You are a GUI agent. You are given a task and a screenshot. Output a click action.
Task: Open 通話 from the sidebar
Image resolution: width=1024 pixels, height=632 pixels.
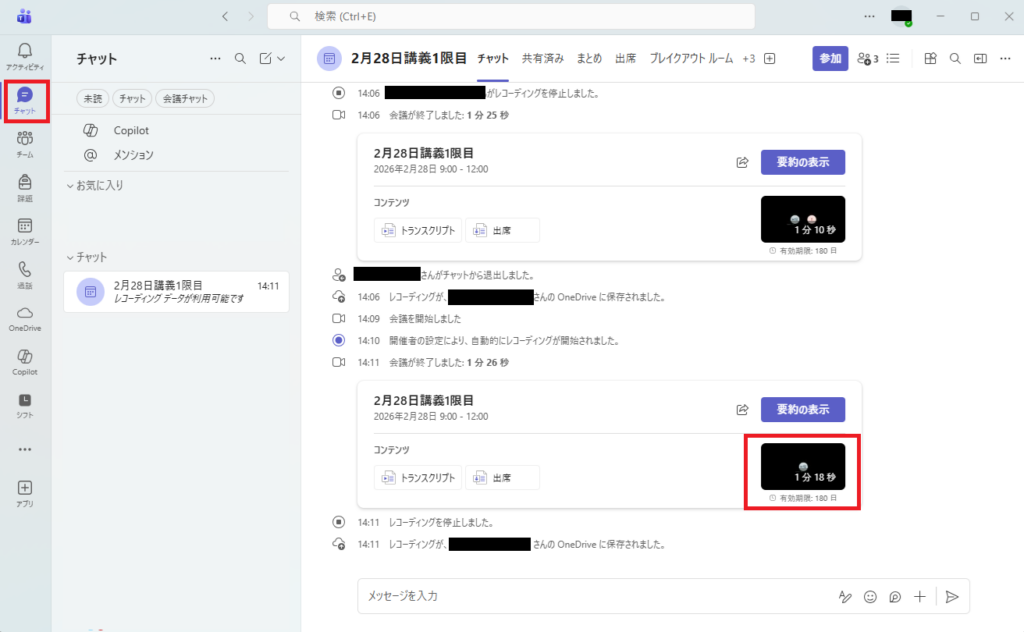(25, 274)
